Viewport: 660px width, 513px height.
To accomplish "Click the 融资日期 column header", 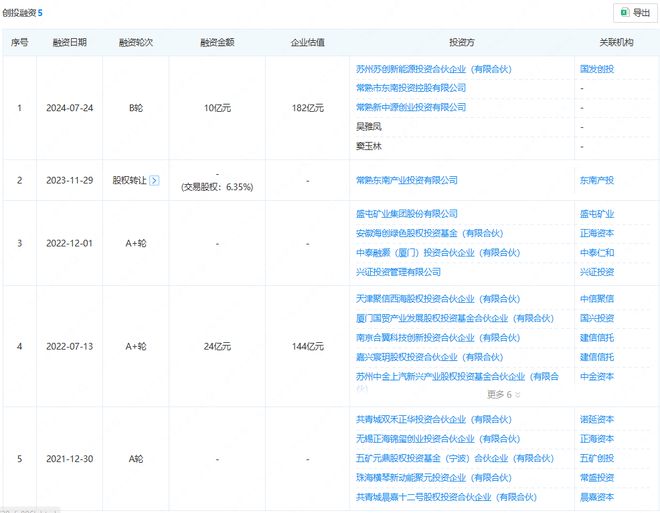I will 69,42.
